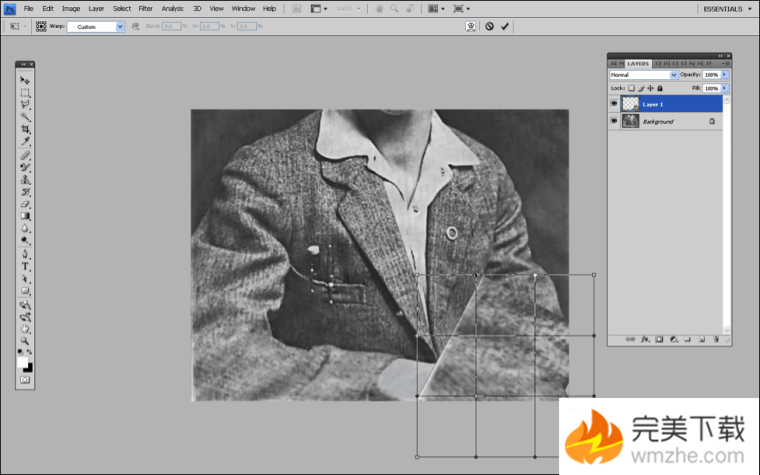Select the Type tool

tap(25, 267)
